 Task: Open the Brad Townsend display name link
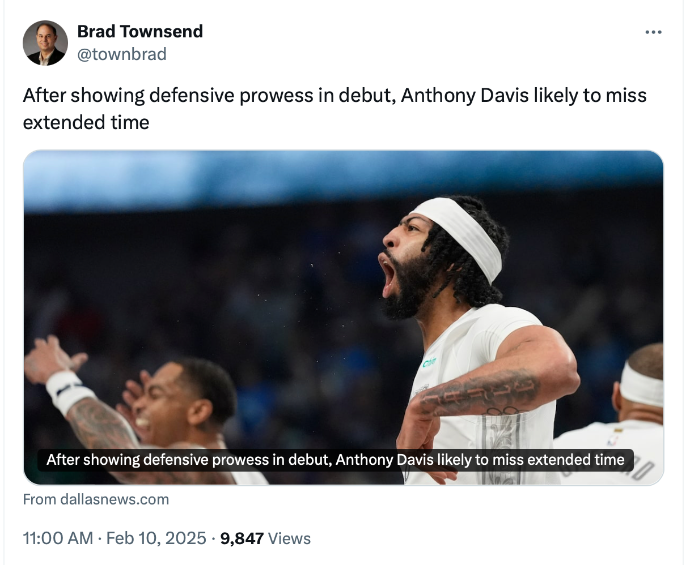click(x=140, y=31)
